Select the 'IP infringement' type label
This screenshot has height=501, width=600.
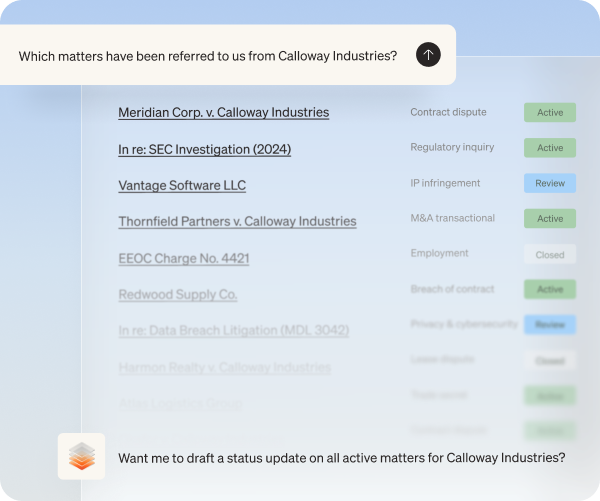pos(445,183)
